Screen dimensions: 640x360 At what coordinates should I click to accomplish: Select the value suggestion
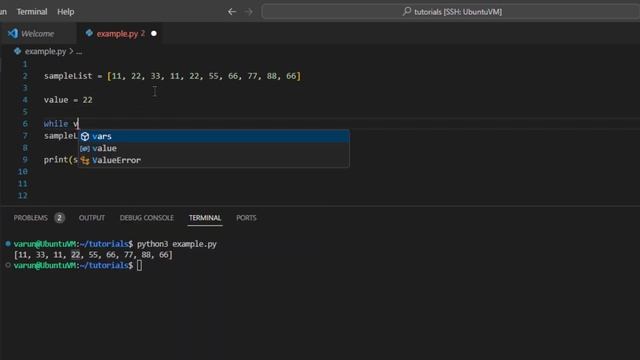214,148
